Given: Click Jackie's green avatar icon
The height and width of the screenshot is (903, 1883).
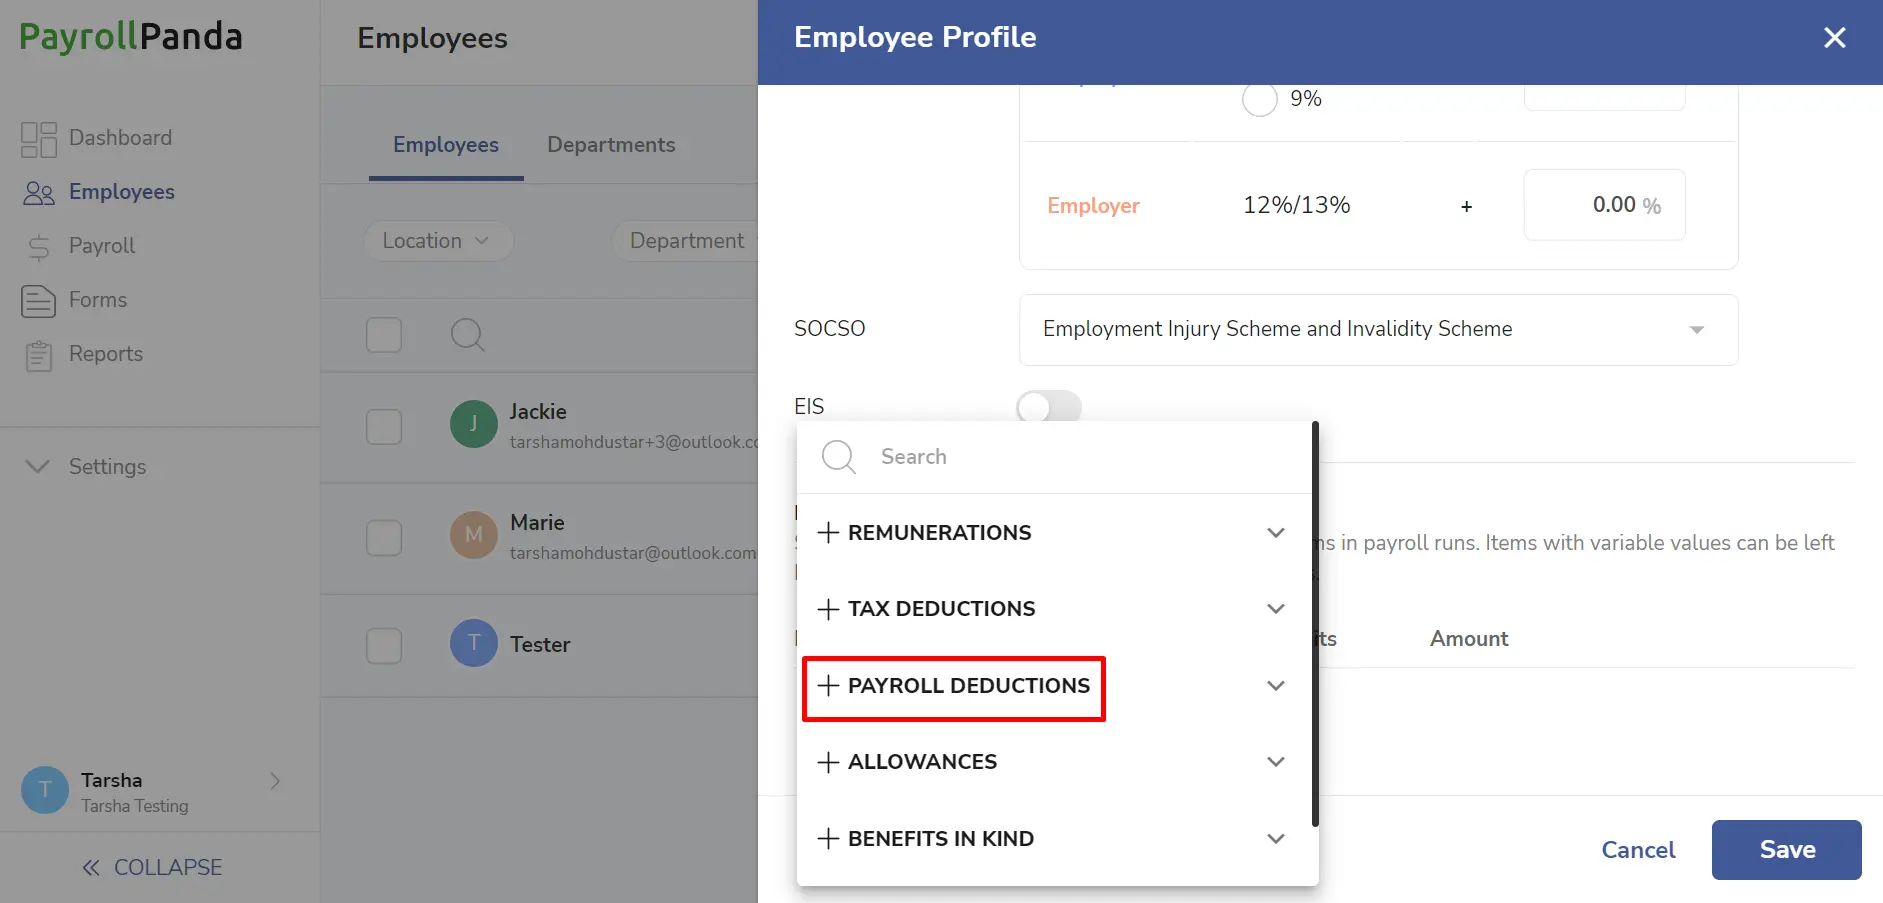Looking at the screenshot, I should [x=474, y=424].
